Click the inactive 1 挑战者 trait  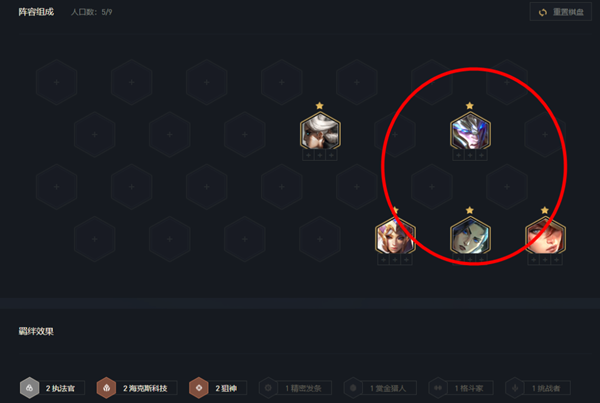click(538, 388)
